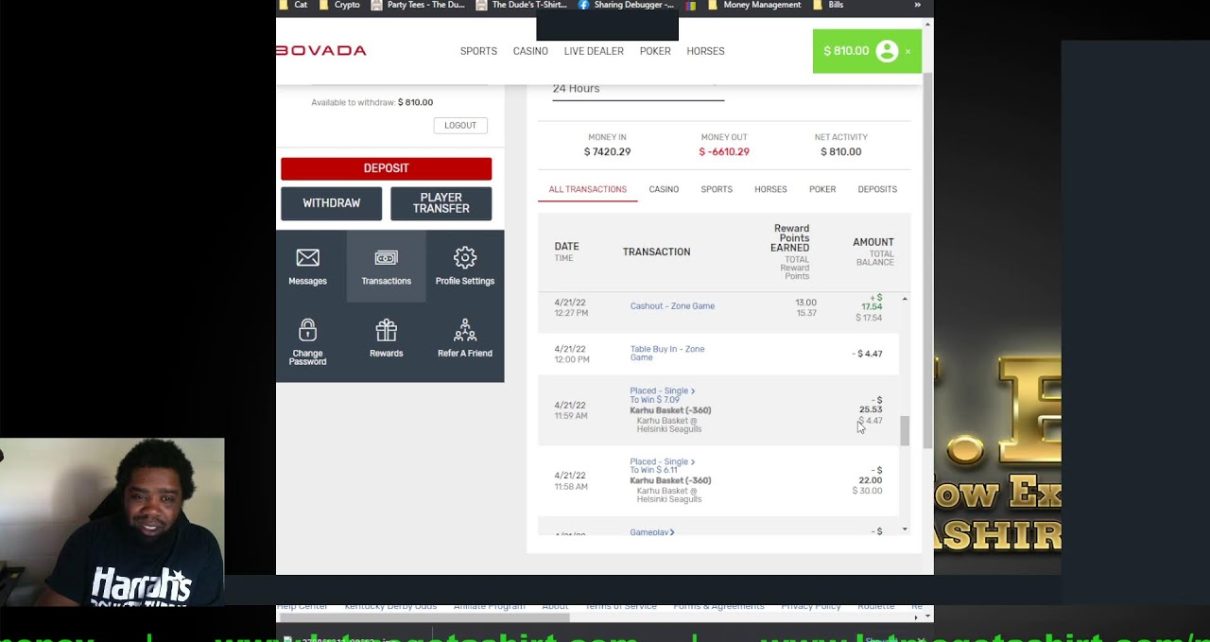Open the Cat bookmark folder
The height and width of the screenshot is (642, 1210).
coord(293,5)
